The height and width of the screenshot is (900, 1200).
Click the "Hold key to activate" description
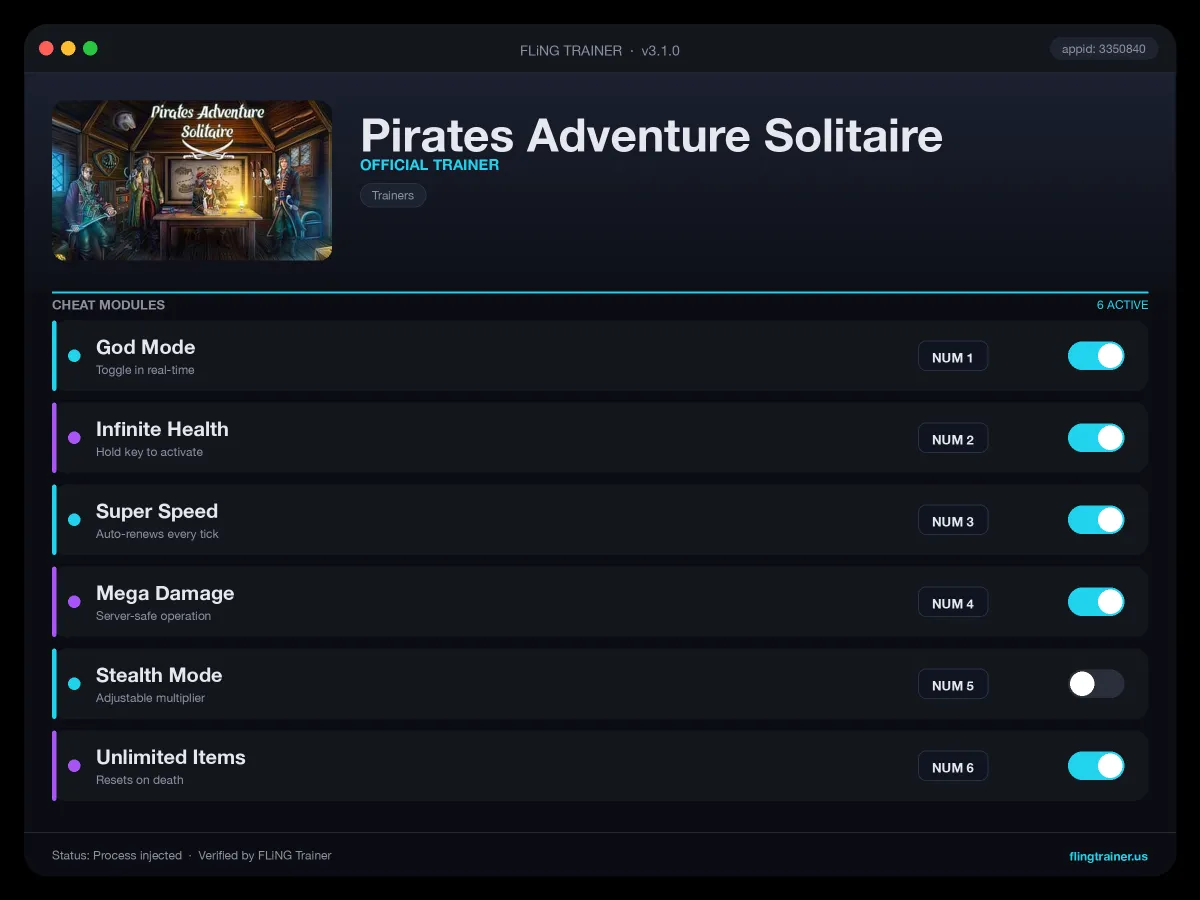(149, 452)
